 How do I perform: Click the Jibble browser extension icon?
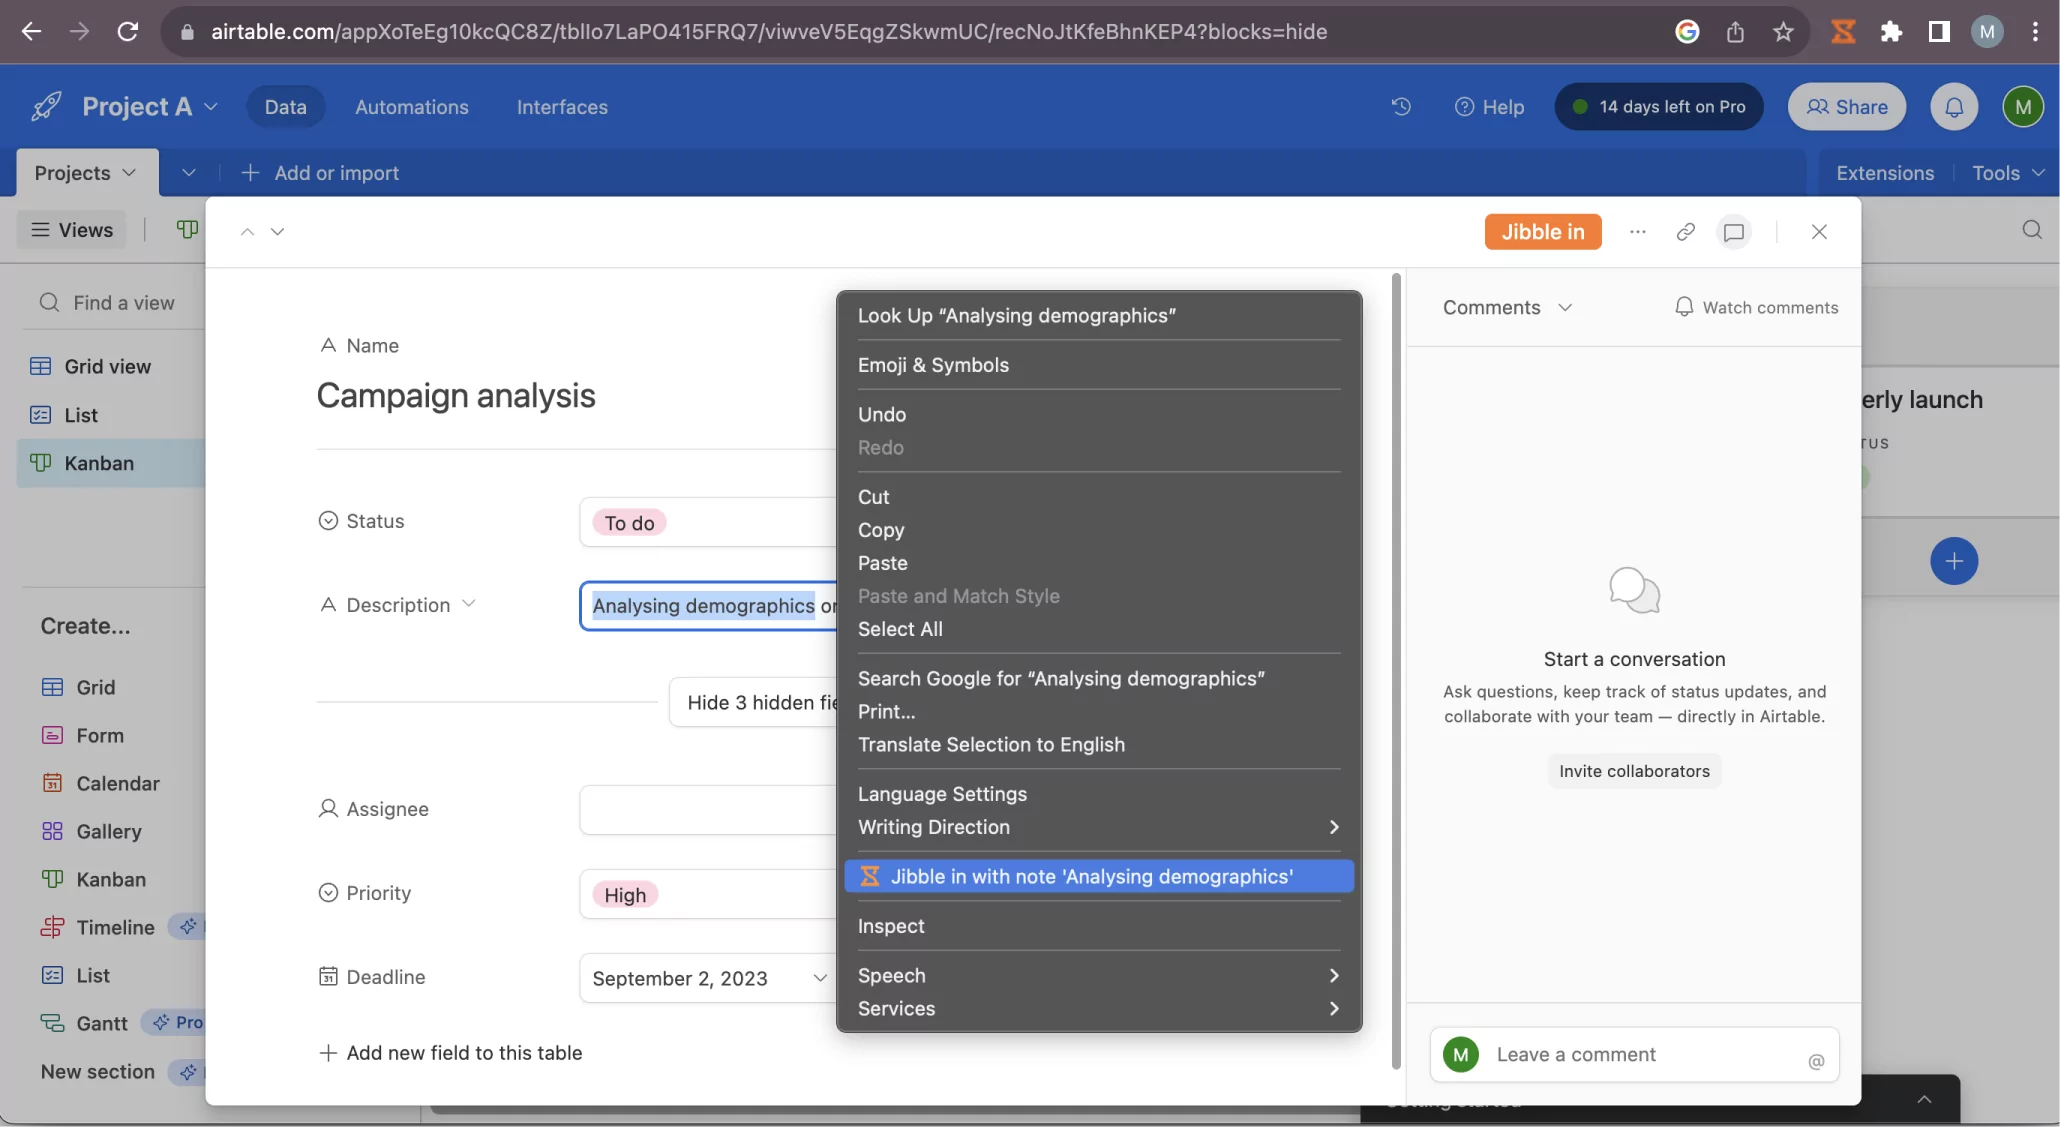pos(1842,32)
